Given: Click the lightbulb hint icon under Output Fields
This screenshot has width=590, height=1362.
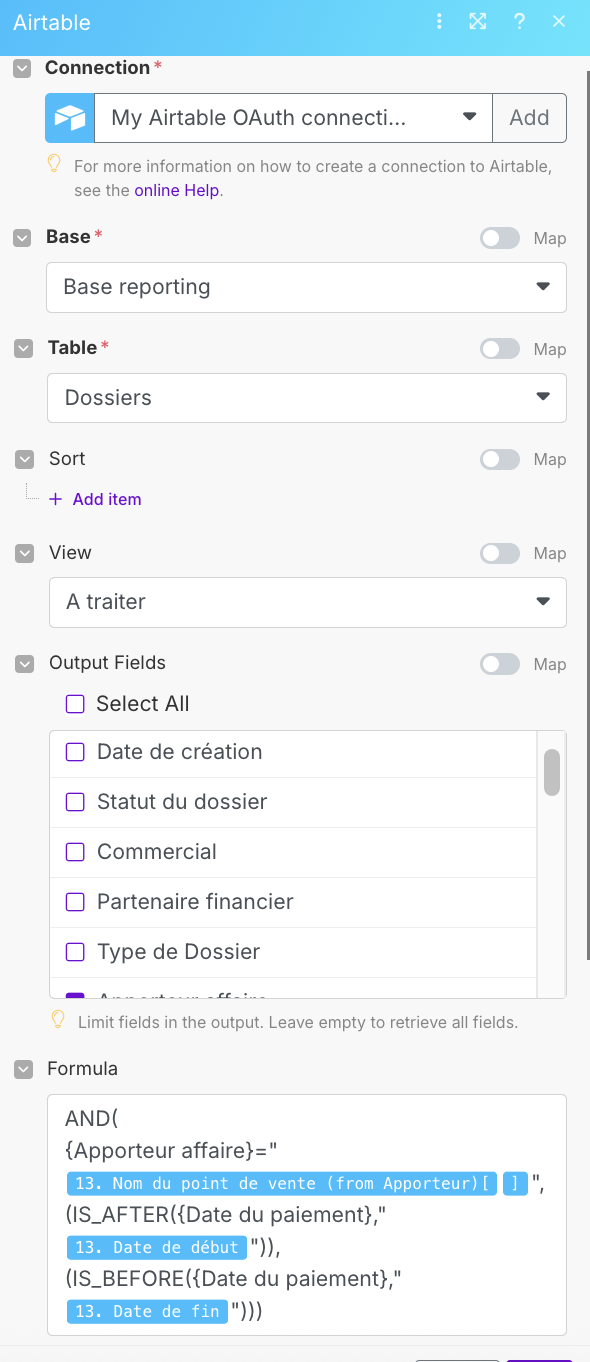Looking at the screenshot, I should (x=59, y=1019).
